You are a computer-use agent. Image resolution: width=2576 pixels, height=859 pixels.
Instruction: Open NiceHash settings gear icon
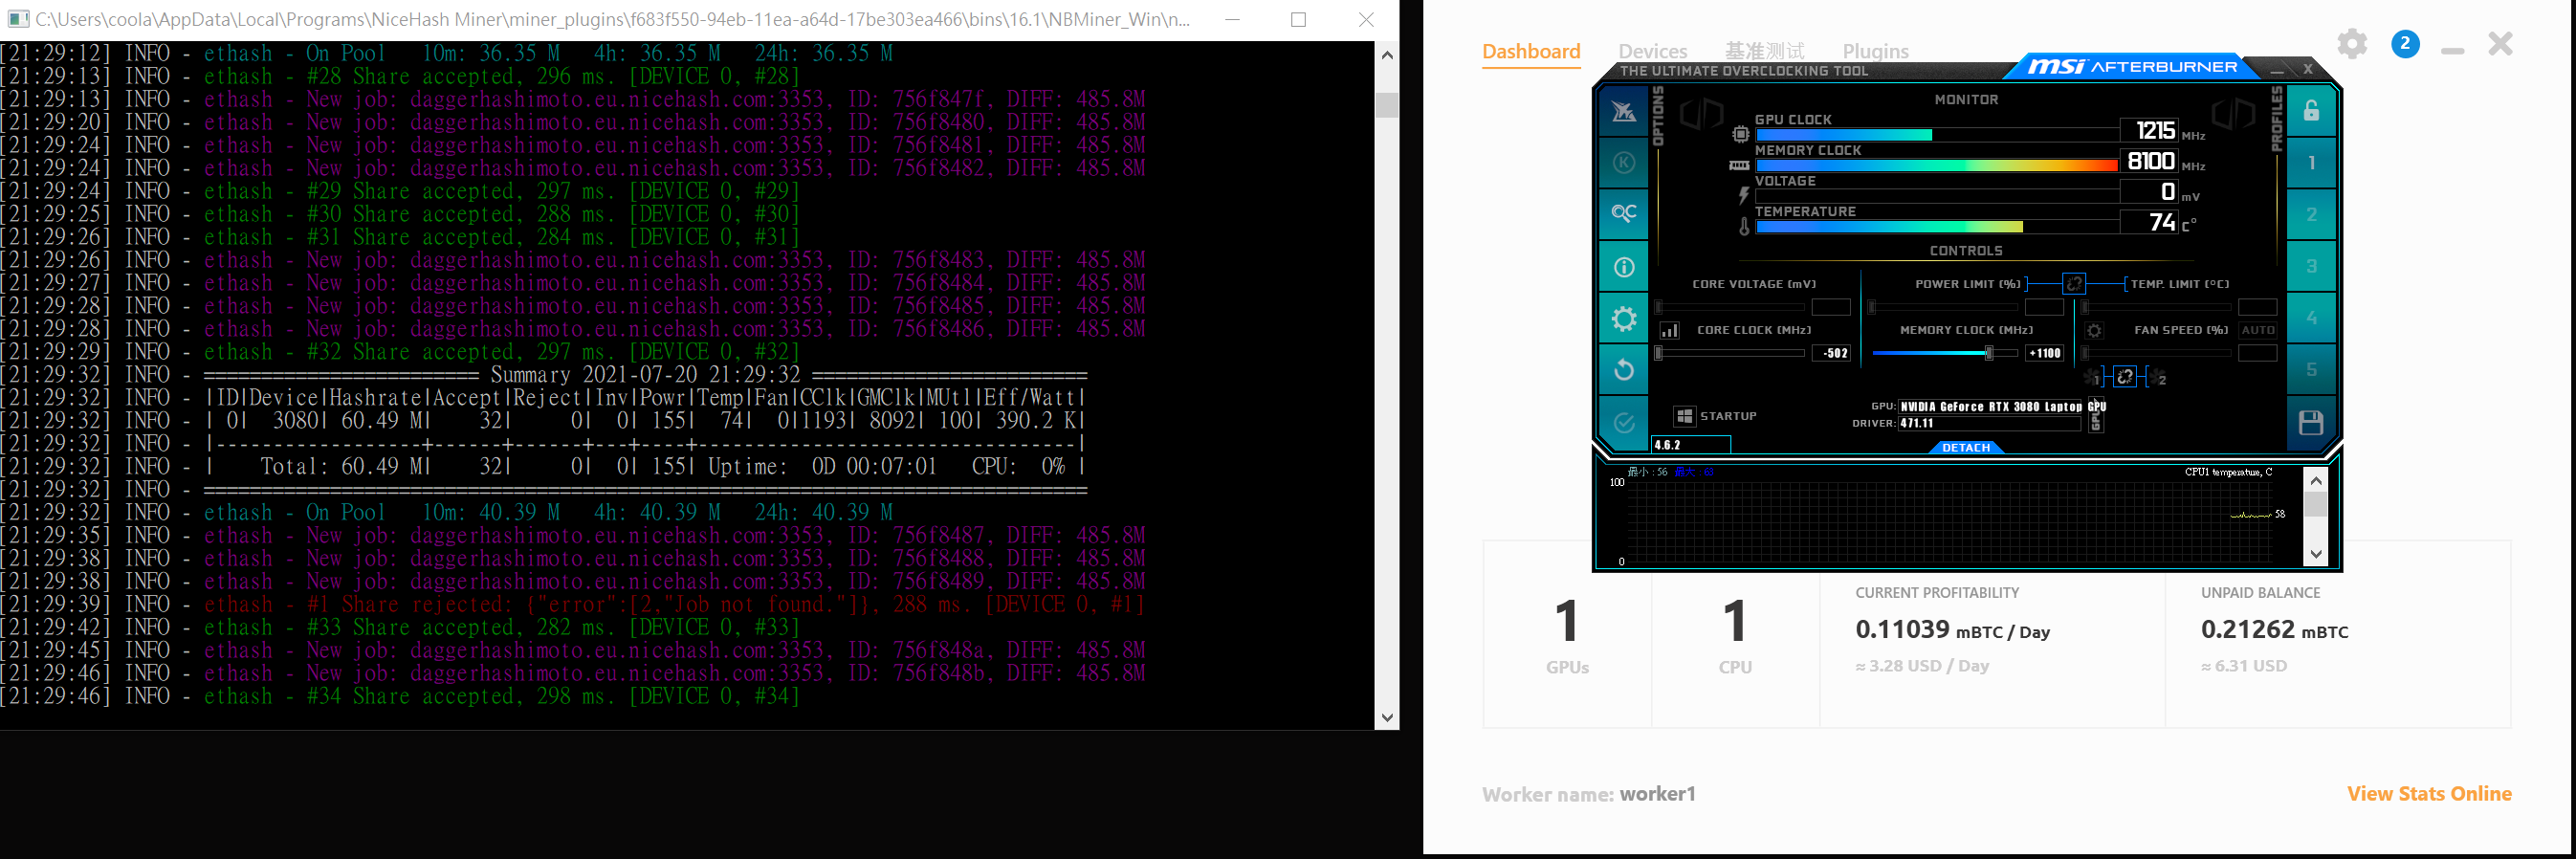(2352, 44)
